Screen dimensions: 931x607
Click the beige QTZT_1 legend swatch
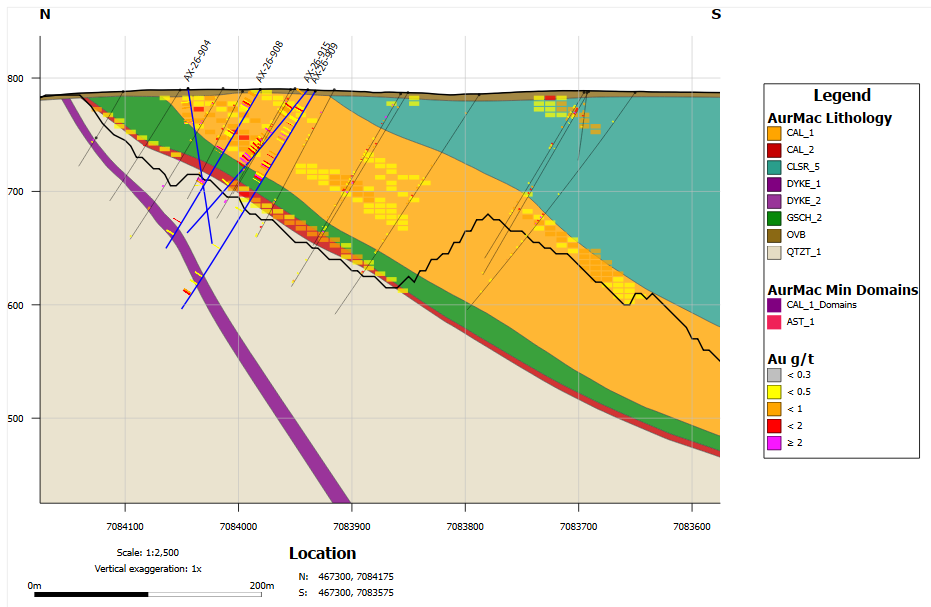click(x=774, y=252)
